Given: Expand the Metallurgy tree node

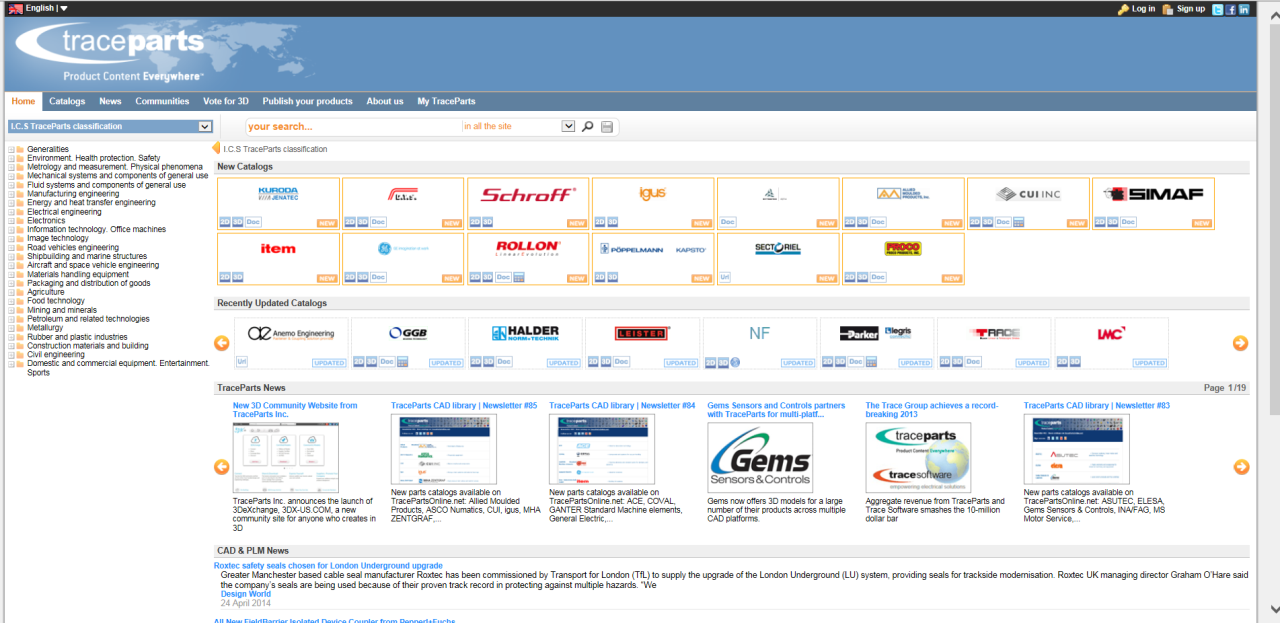Looking at the screenshot, I should click(11, 328).
